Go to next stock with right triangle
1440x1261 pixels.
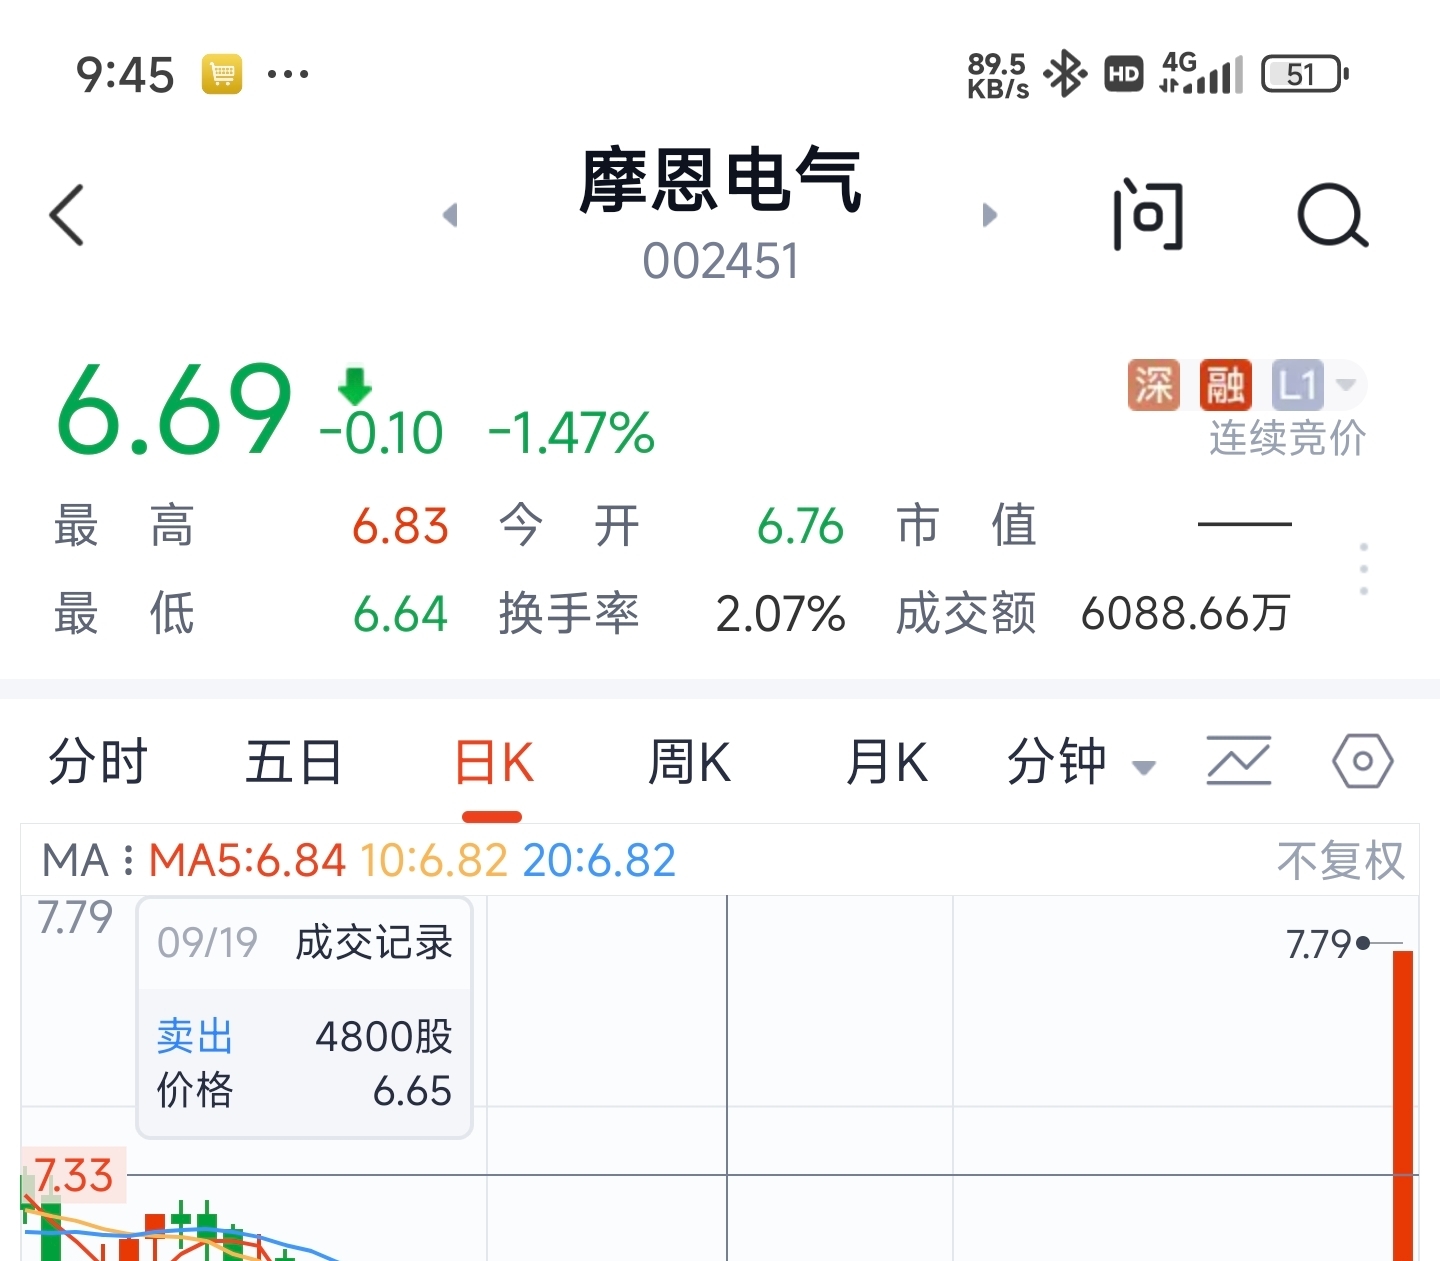[x=990, y=215]
